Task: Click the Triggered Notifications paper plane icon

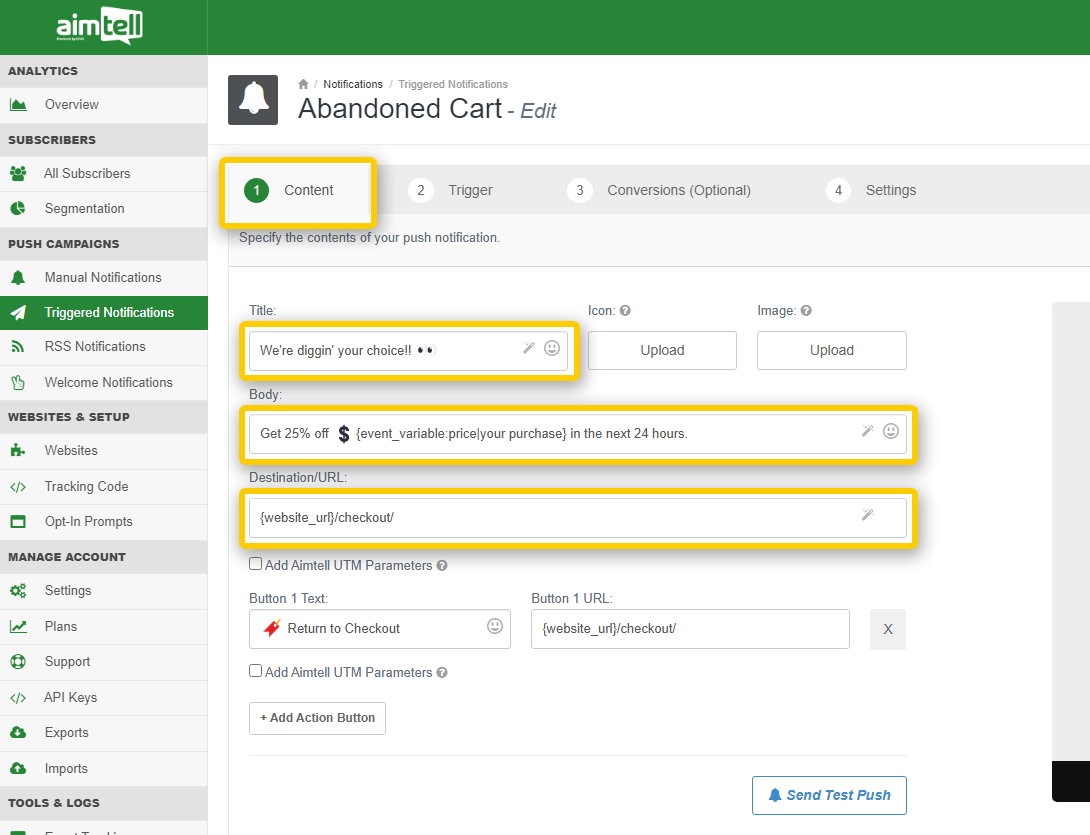Action: click(18, 312)
